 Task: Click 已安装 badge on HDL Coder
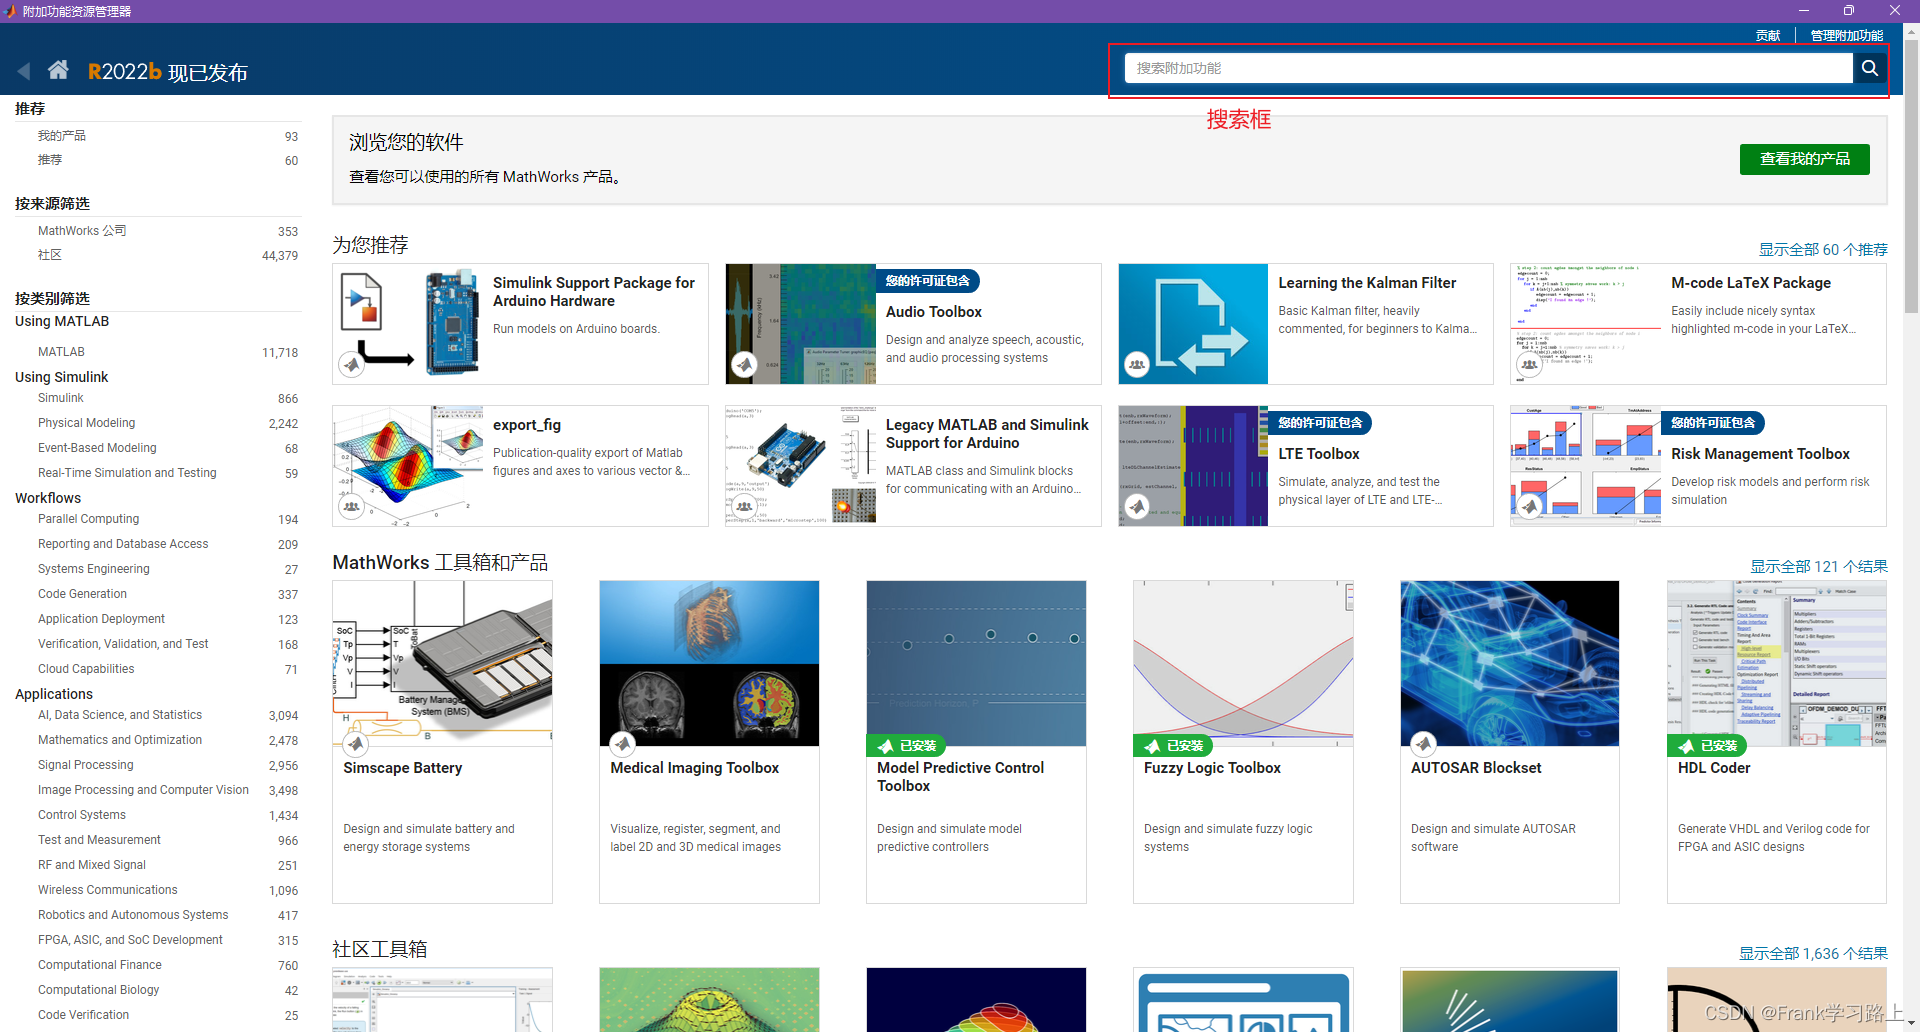1707,746
